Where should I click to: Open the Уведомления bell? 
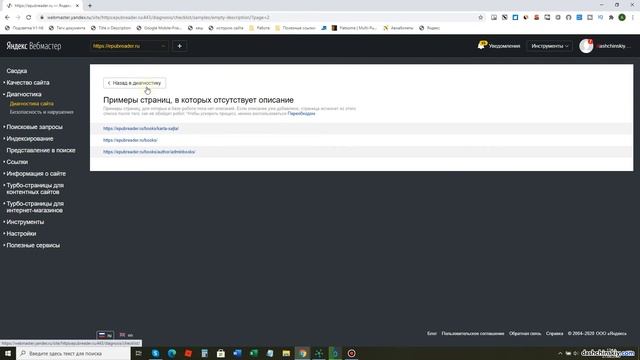point(499,46)
